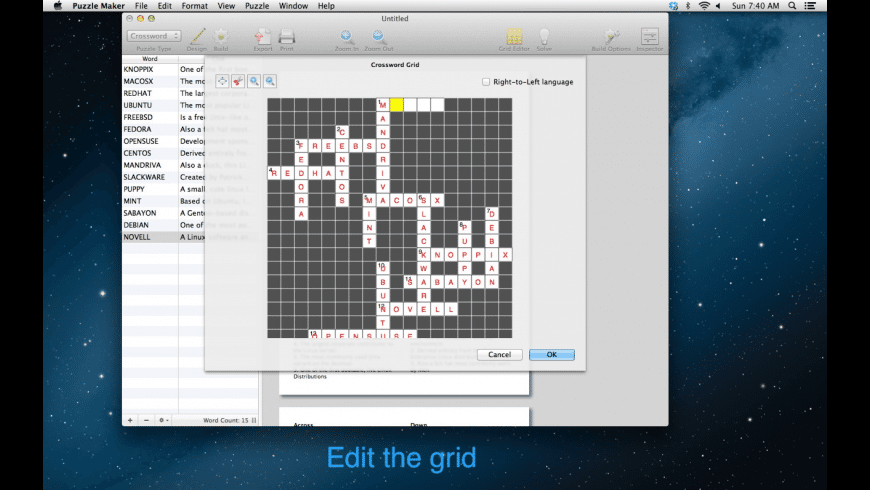Select the scissors cut tool in Crossword Grid
870x490 pixels.
tap(238, 81)
